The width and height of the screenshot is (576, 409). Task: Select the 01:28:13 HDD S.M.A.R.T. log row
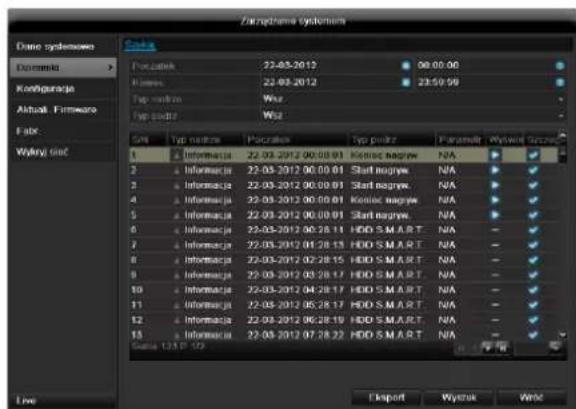pos(343,245)
